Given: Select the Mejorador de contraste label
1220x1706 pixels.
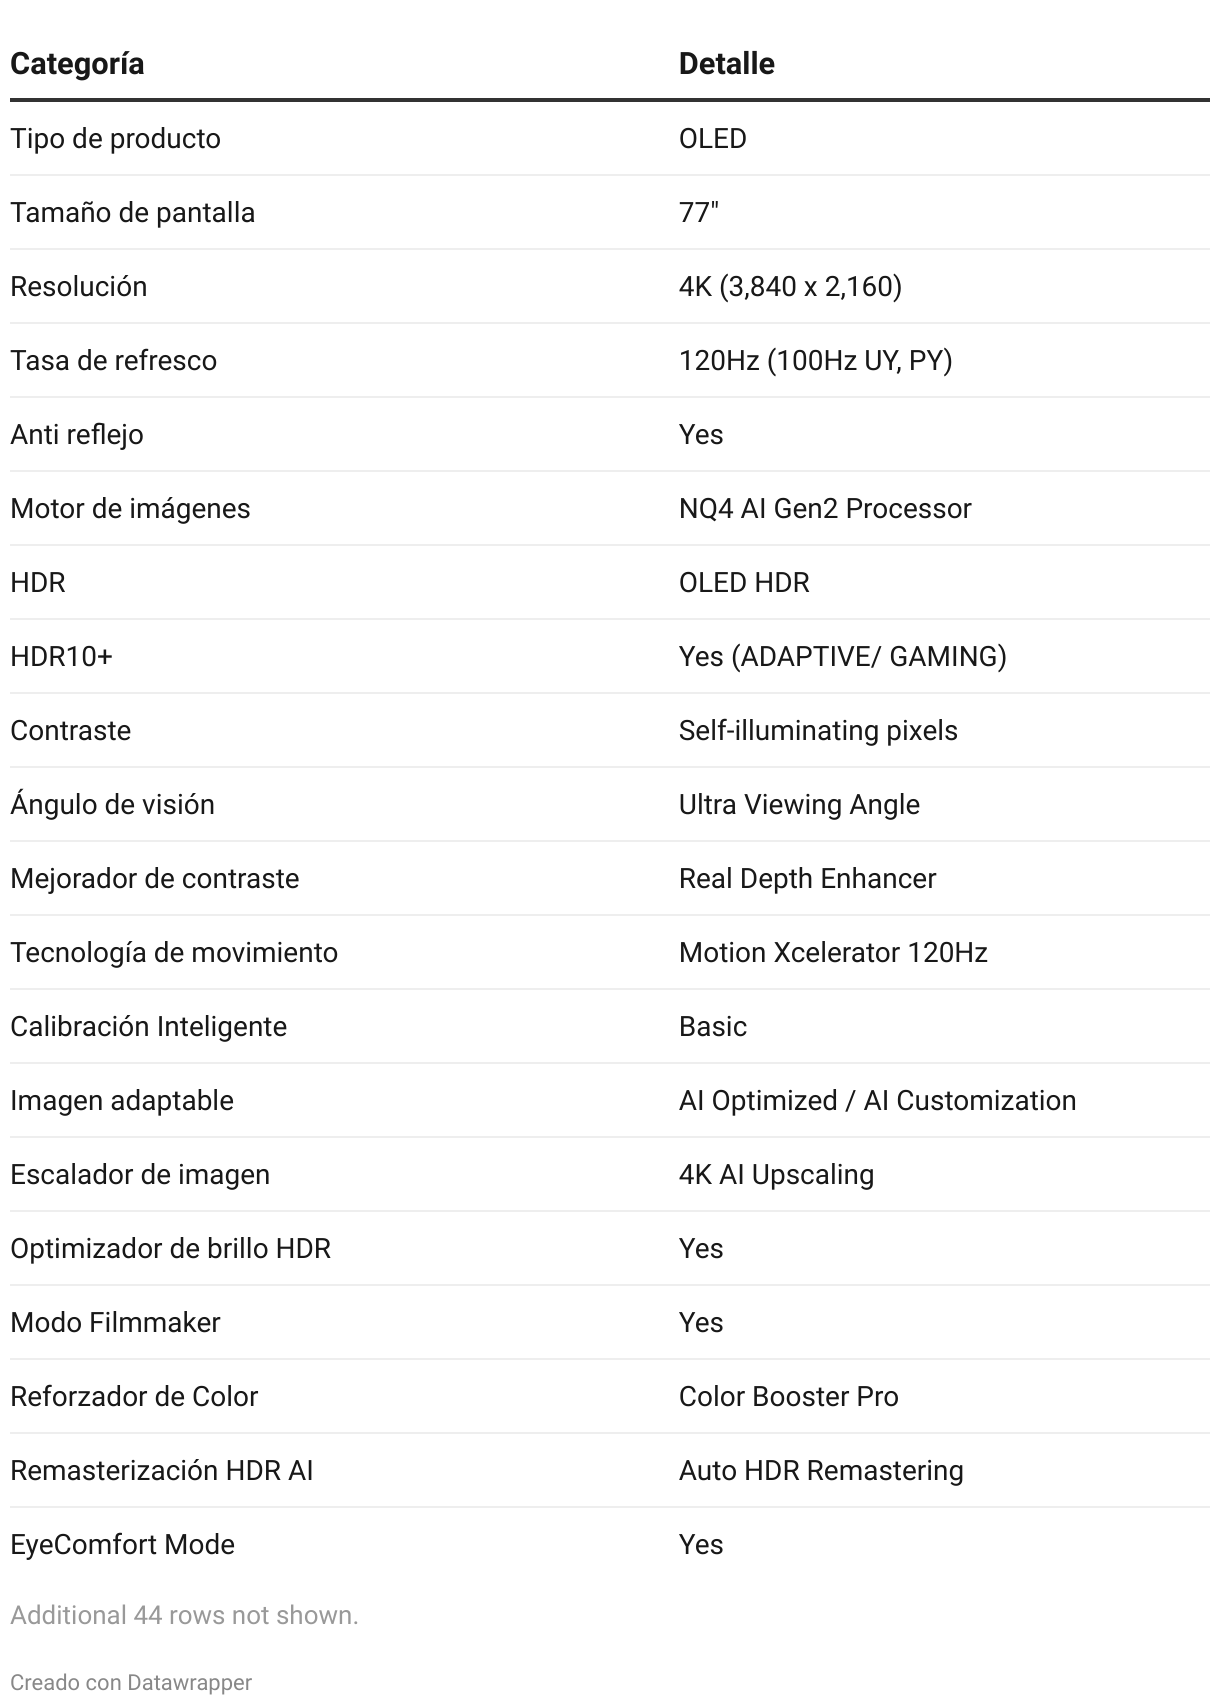Looking at the screenshot, I should [154, 878].
